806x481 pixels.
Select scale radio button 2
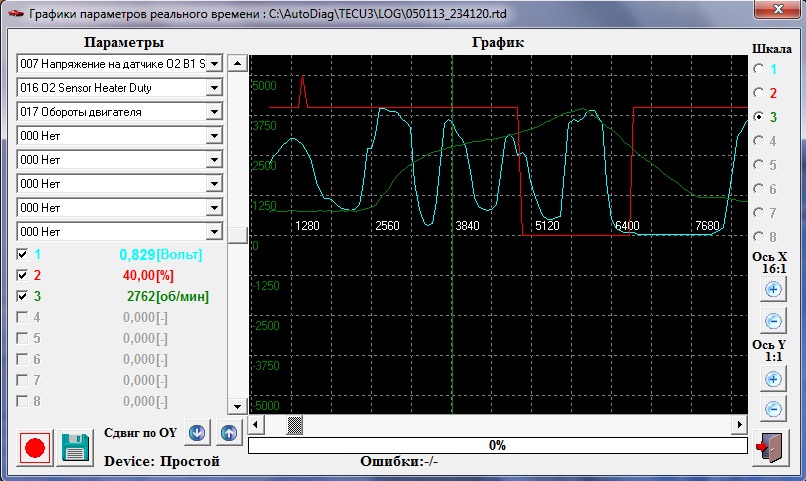(758, 93)
